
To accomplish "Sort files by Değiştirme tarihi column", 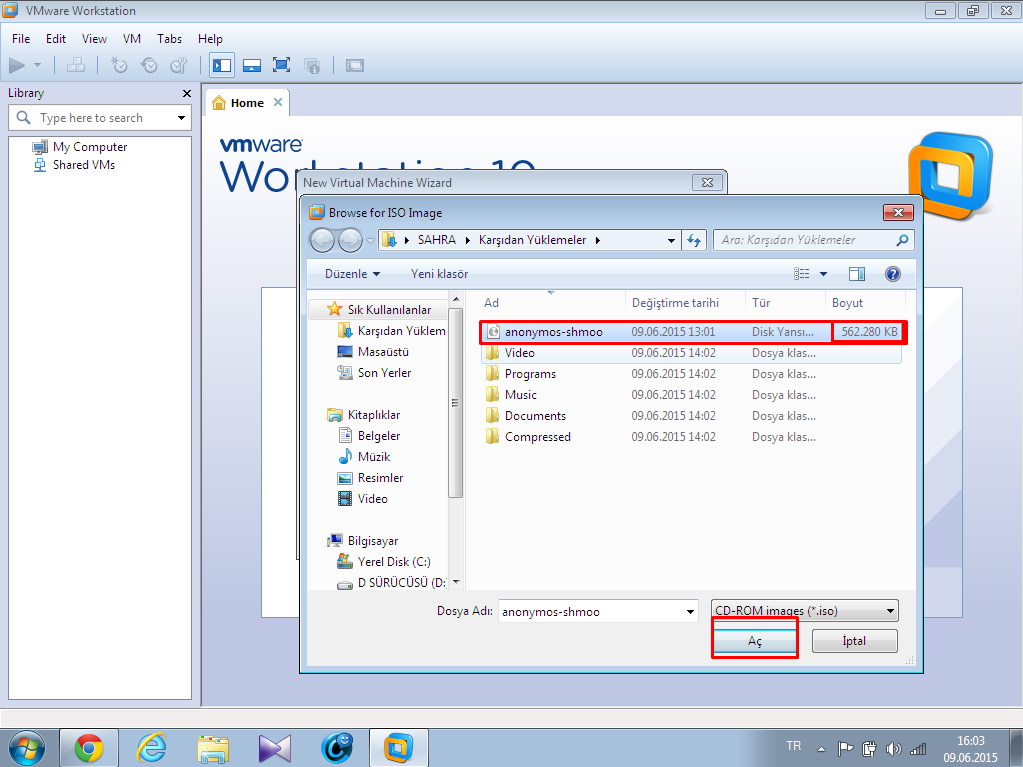I will pyautogui.click(x=685, y=303).
